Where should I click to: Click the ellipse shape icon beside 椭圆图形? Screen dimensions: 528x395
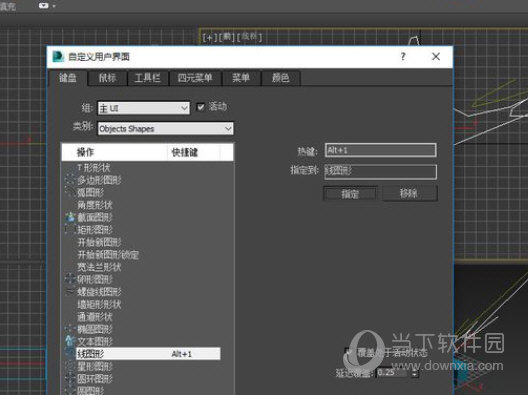click(x=70, y=329)
